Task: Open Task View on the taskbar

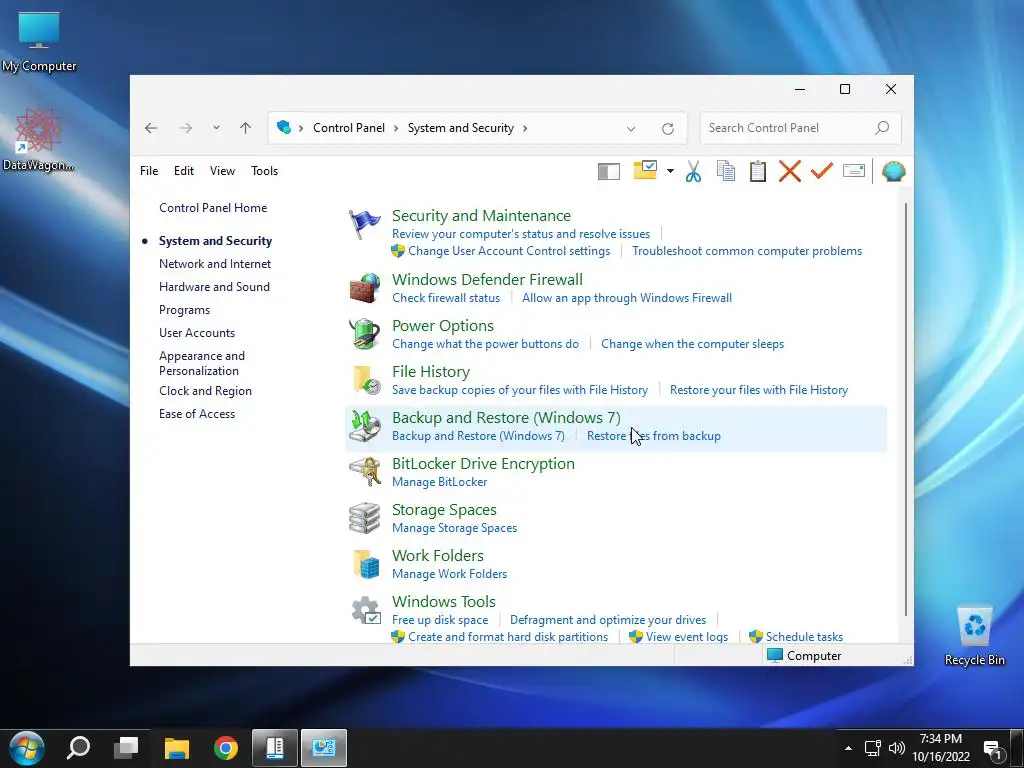Action: pos(127,748)
